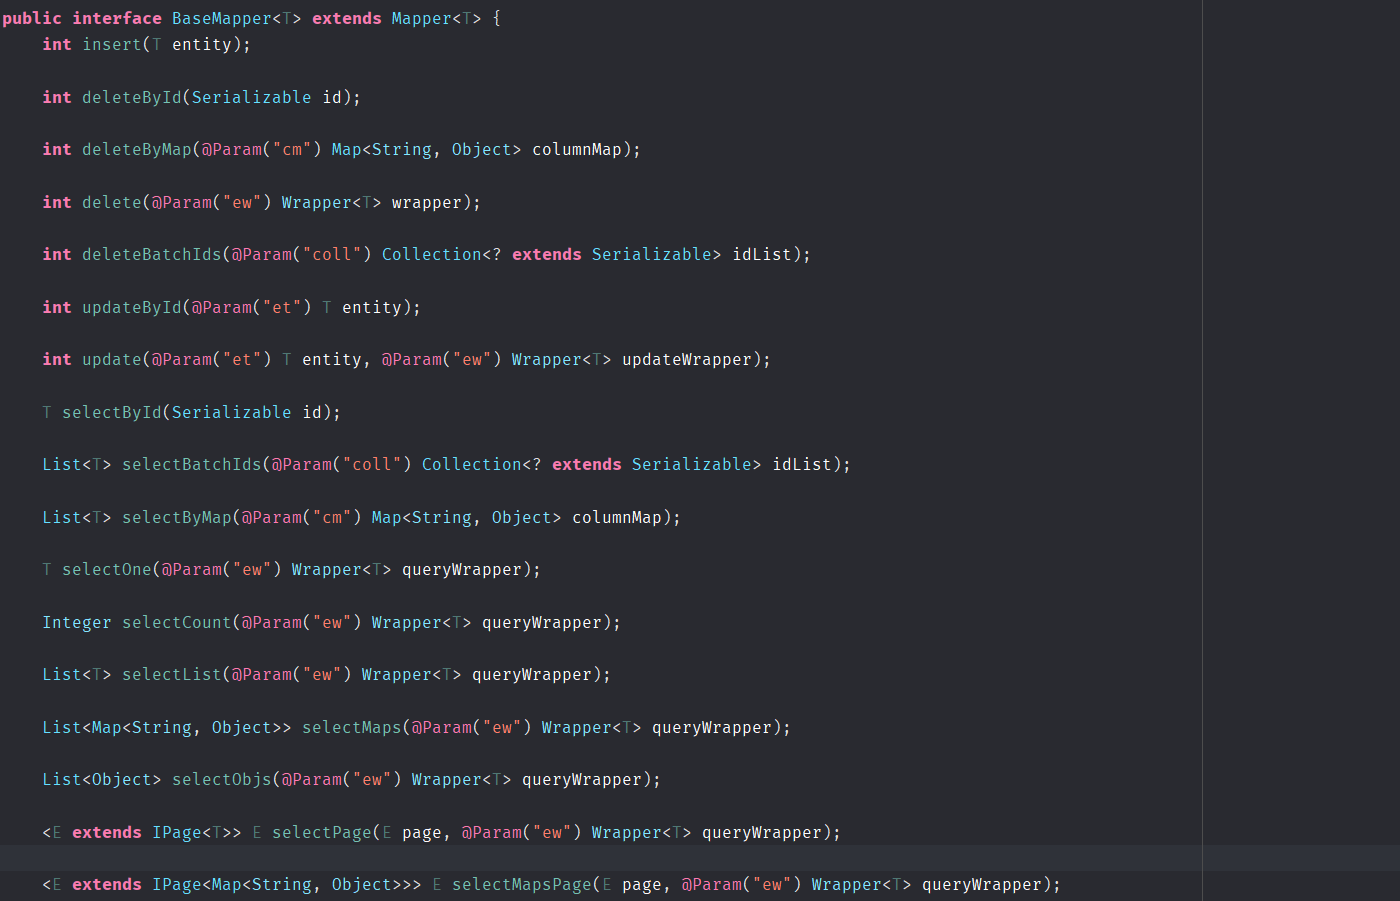Screen dimensions: 1400x901
Task: Click the deleteByMap method name
Action: point(137,149)
